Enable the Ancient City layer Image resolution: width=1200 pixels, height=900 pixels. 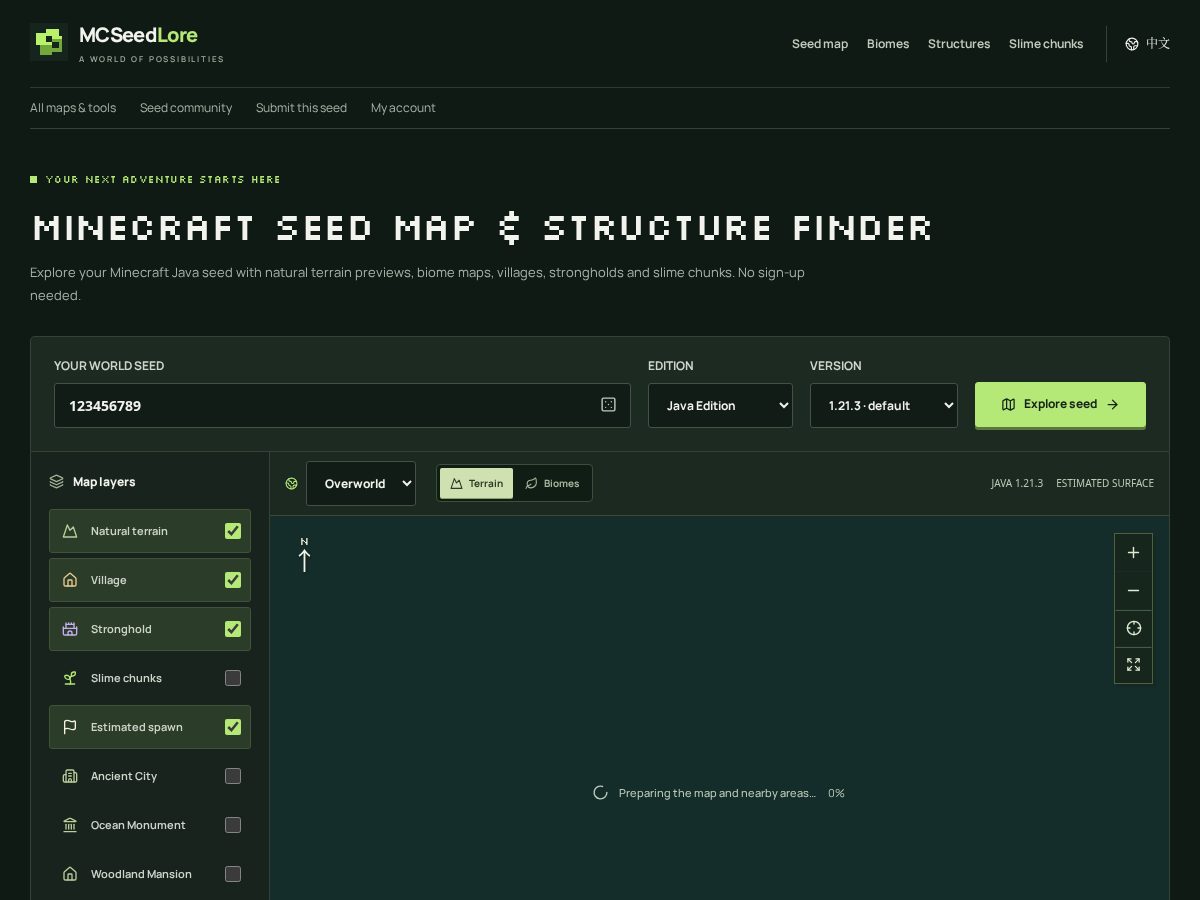click(x=233, y=776)
